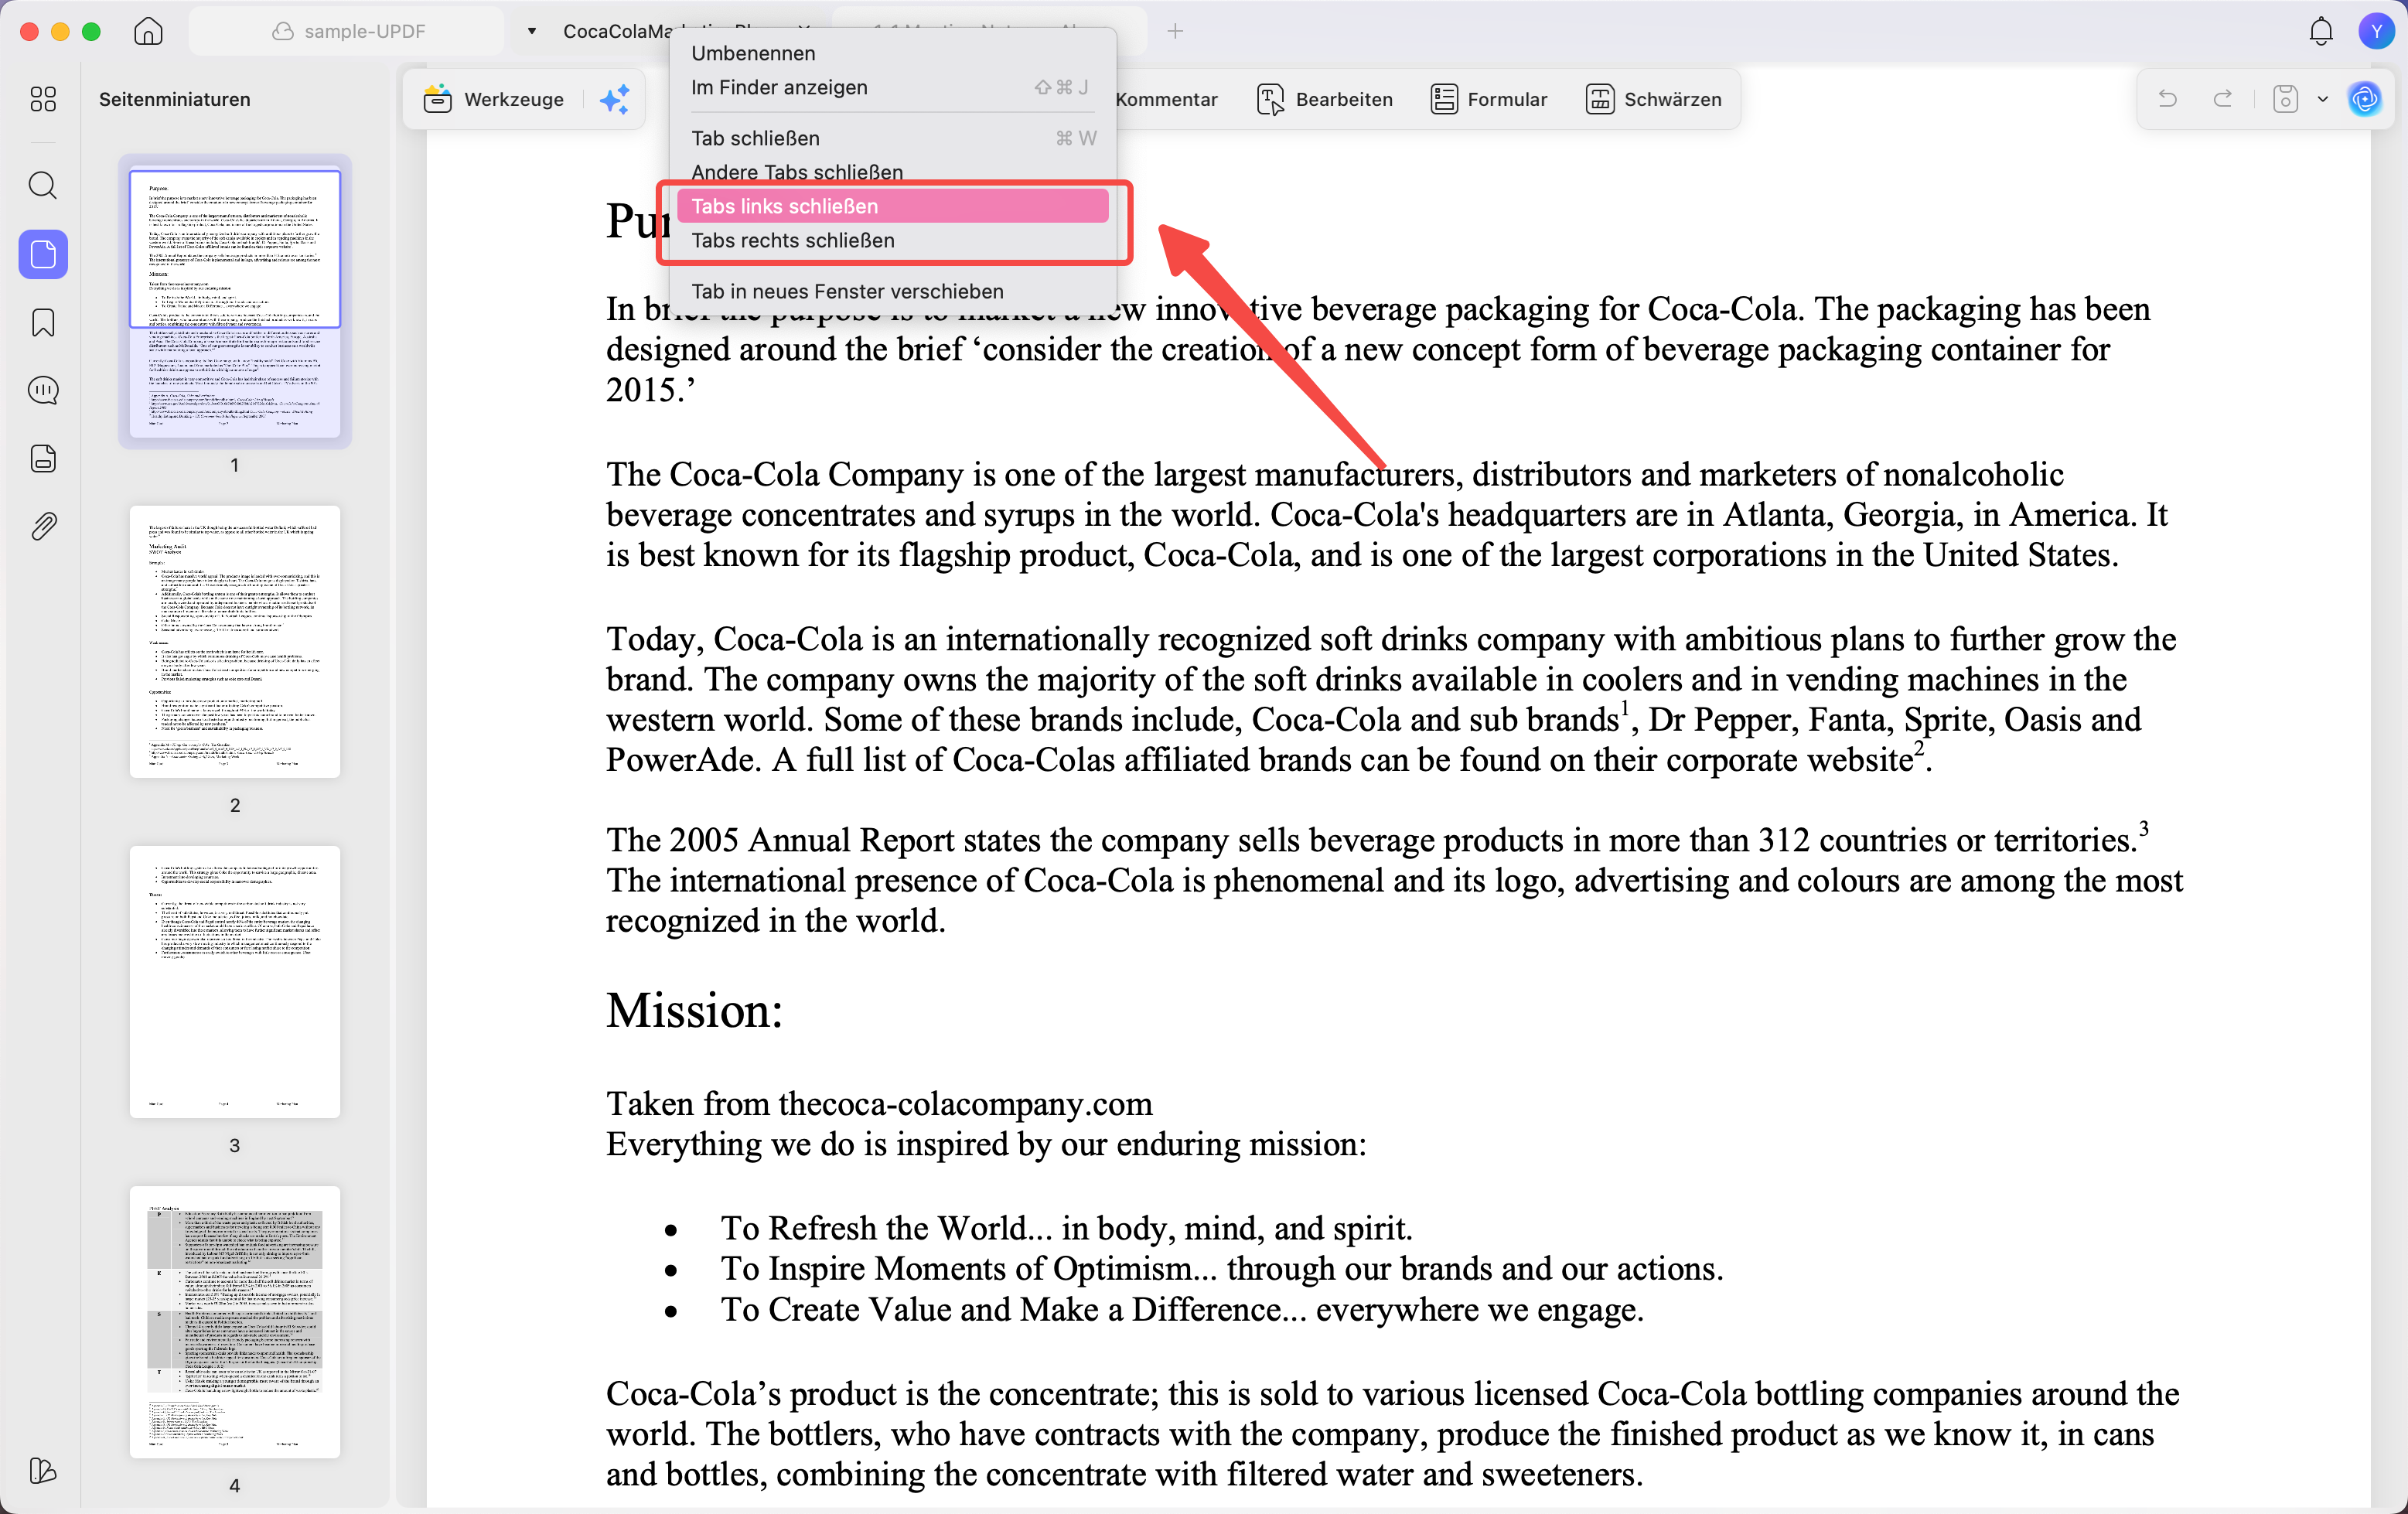Open the Bearbeiten edit mode
Viewport: 2408px width, 1514px height.
tap(1324, 99)
